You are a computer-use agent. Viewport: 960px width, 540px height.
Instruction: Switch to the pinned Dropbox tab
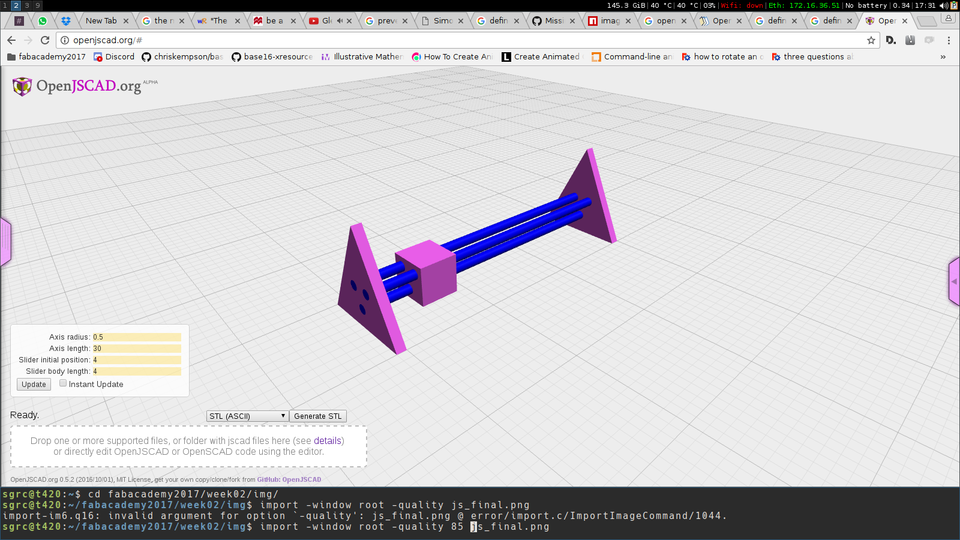66,21
